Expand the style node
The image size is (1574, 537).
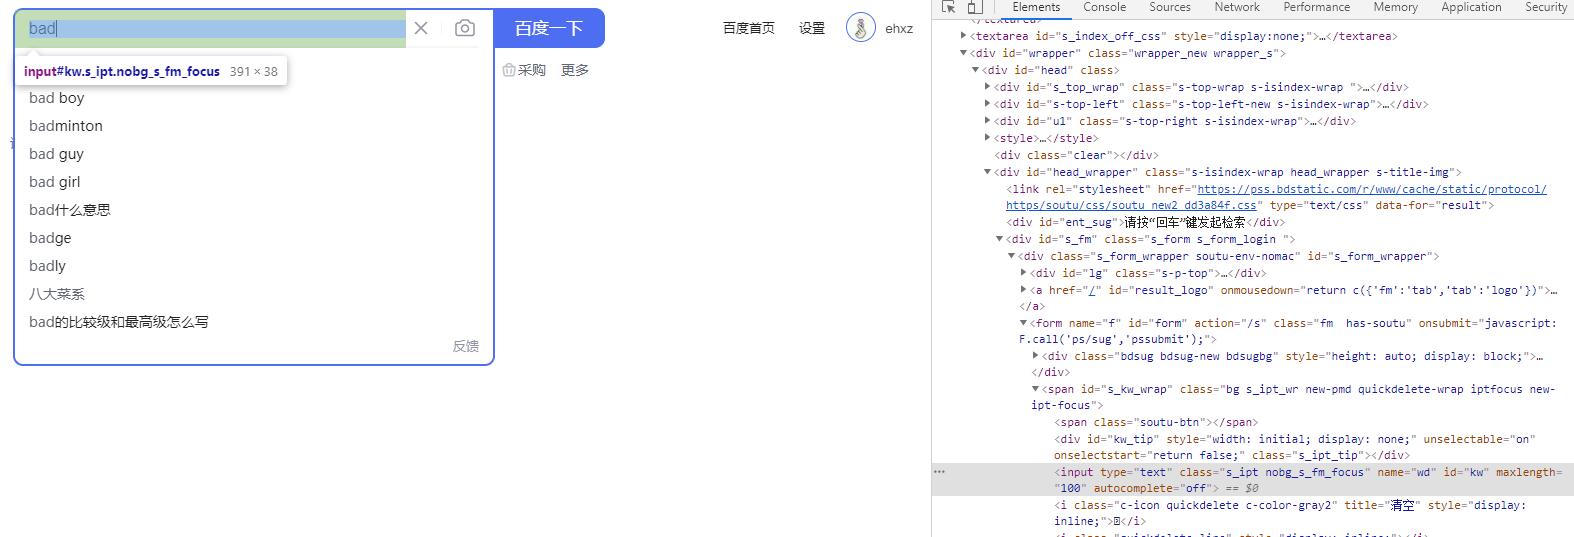click(988, 138)
